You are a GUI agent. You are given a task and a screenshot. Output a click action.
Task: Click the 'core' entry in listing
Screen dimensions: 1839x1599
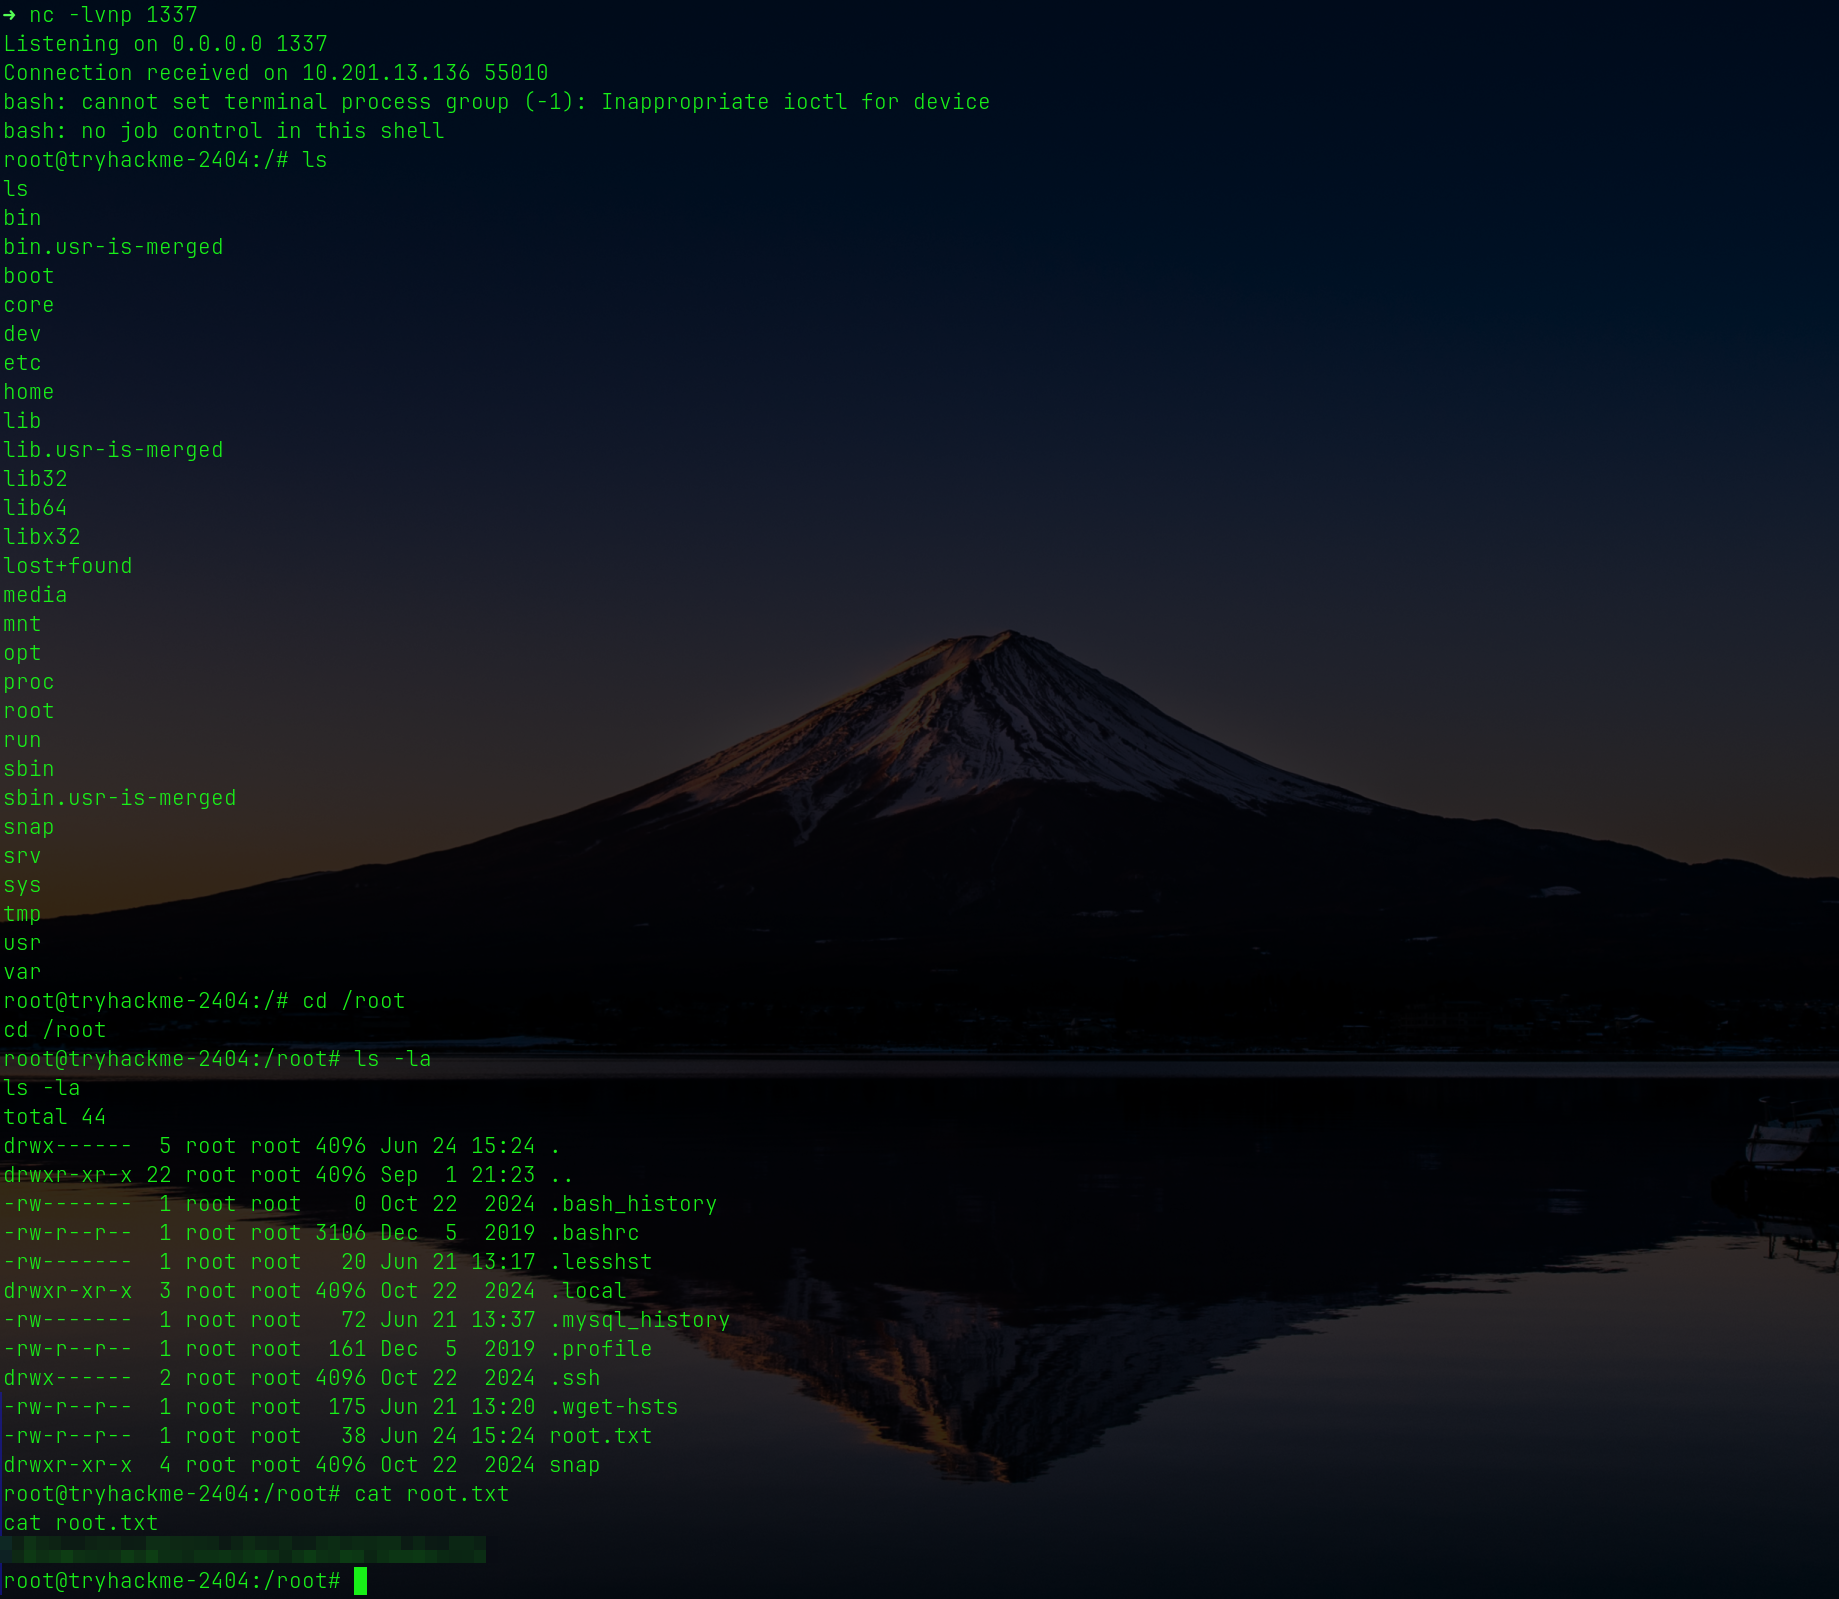coord(29,305)
